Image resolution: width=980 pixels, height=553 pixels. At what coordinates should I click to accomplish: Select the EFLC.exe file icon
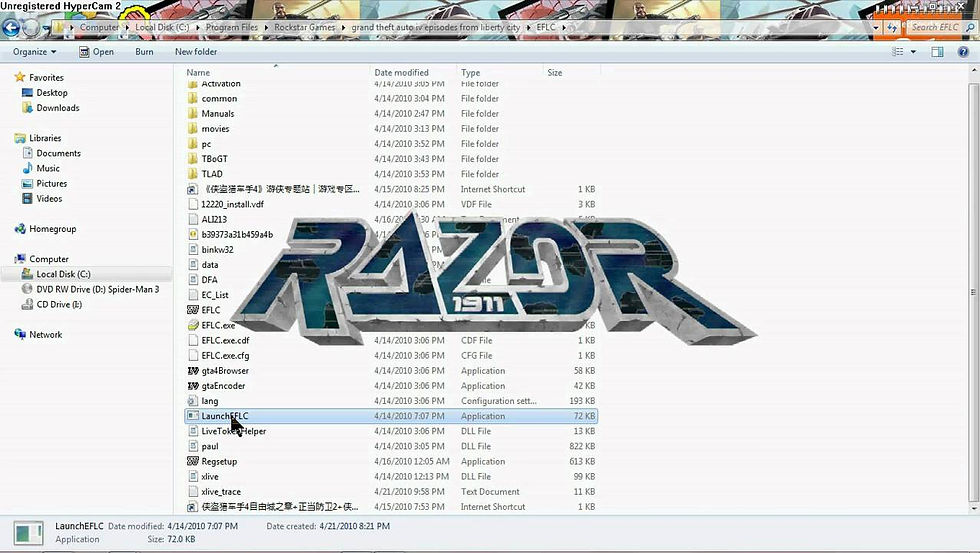pyautogui.click(x=193, y=325)
